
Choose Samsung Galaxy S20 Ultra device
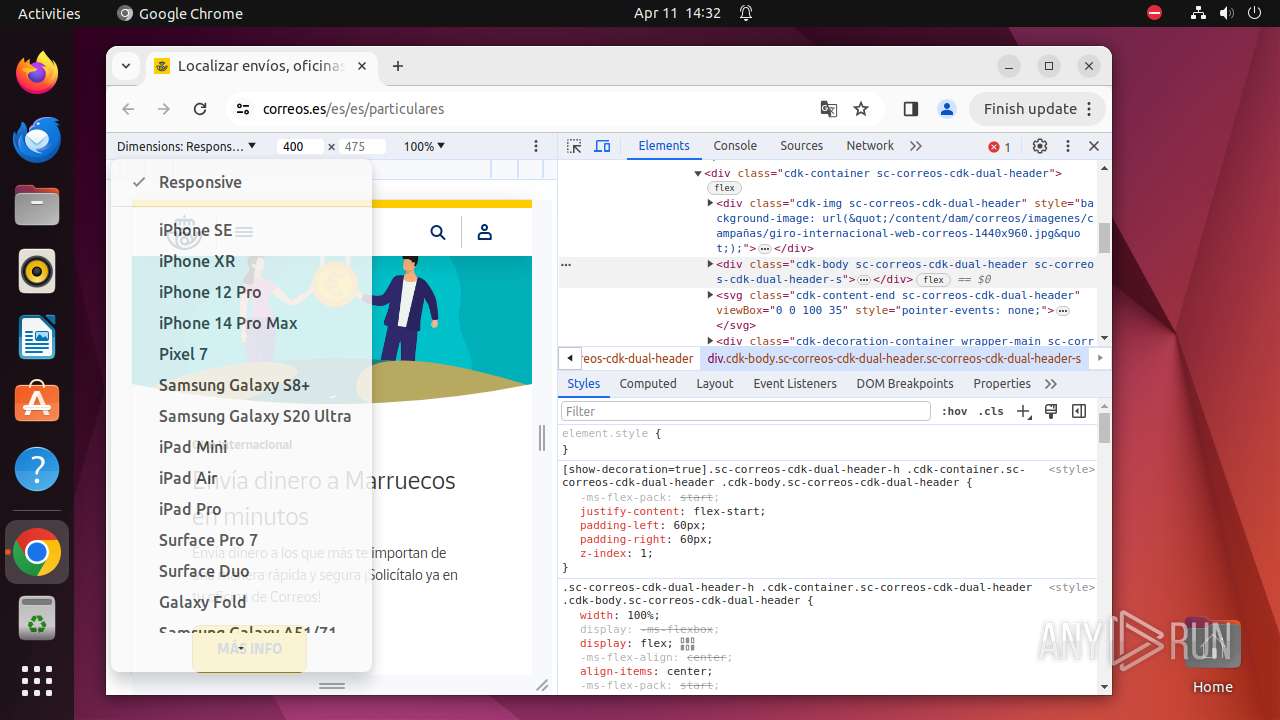point(241,416)
